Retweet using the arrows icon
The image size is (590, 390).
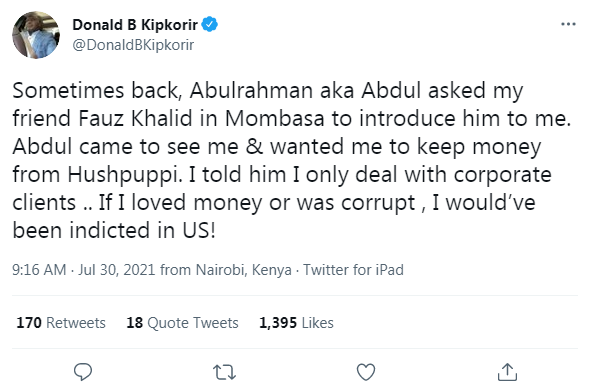click(224, 372)
